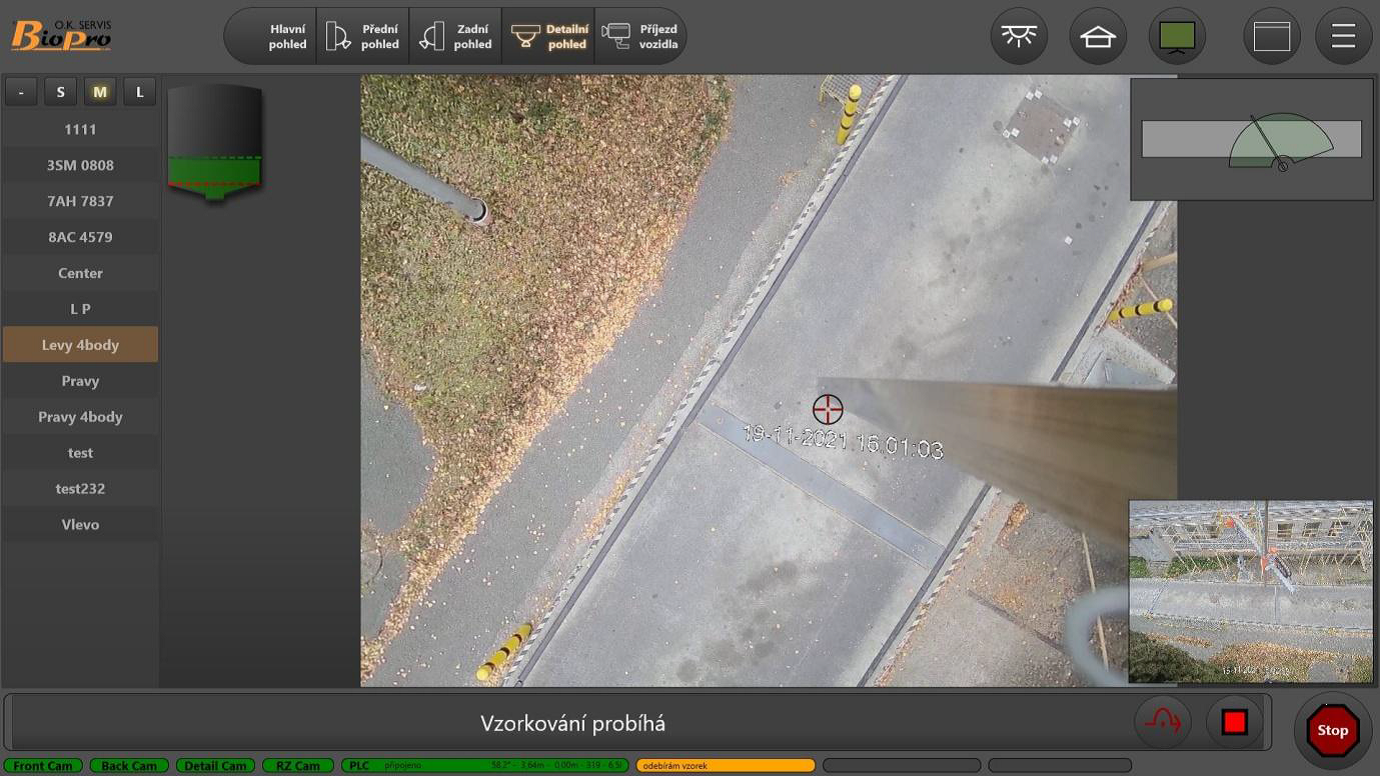
Task: Select size L option
Action: 140,92
